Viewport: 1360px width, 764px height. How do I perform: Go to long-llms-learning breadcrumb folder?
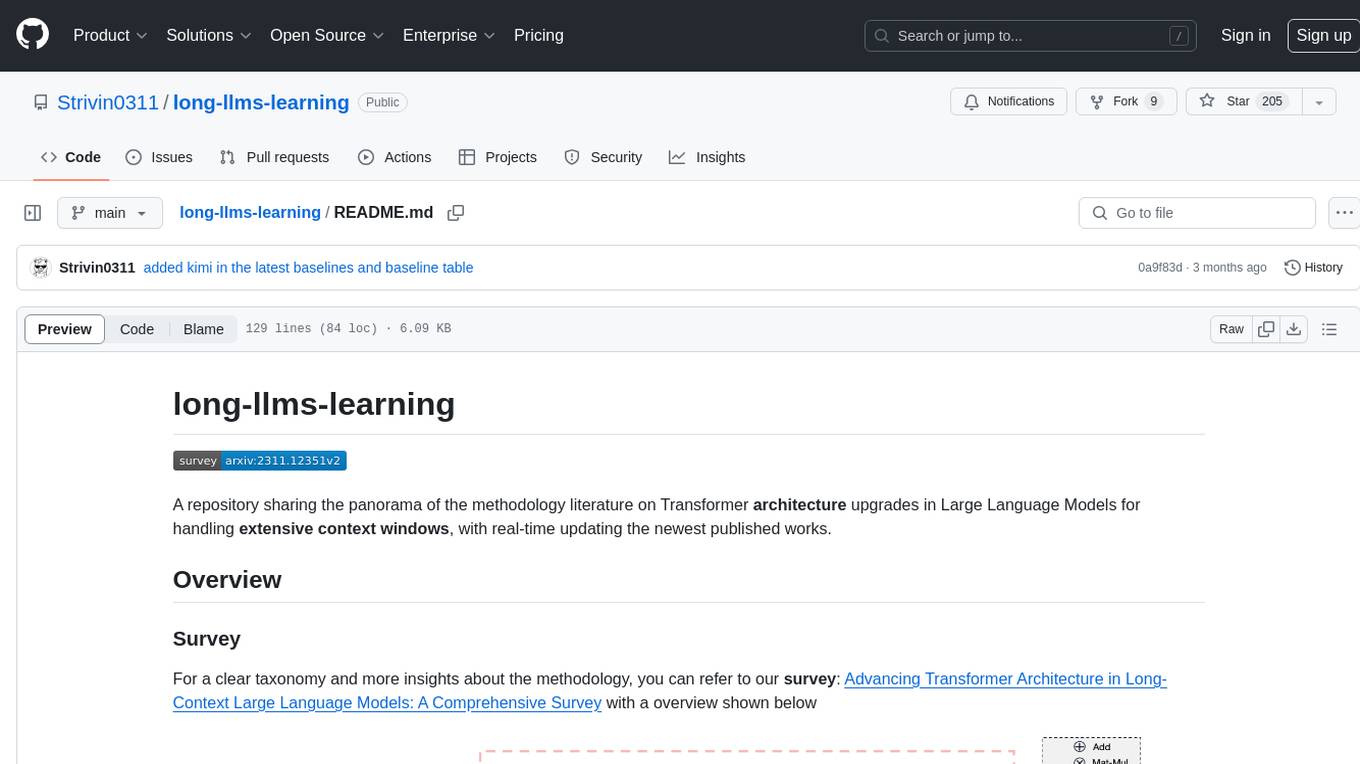pyautogui.click(x=250, y=212)
